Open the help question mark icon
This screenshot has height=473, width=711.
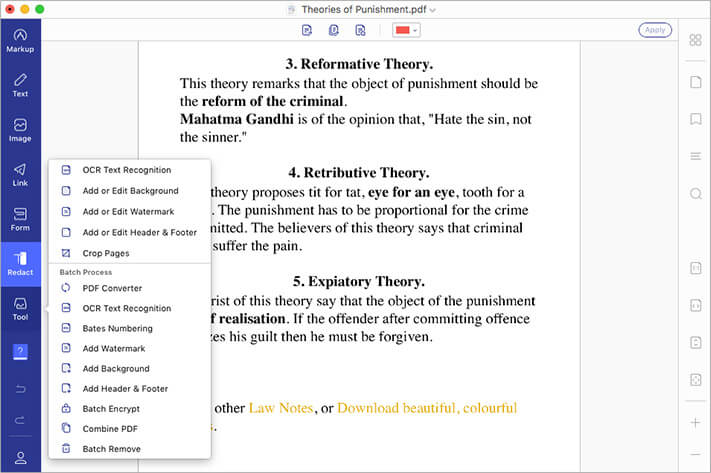20,351
